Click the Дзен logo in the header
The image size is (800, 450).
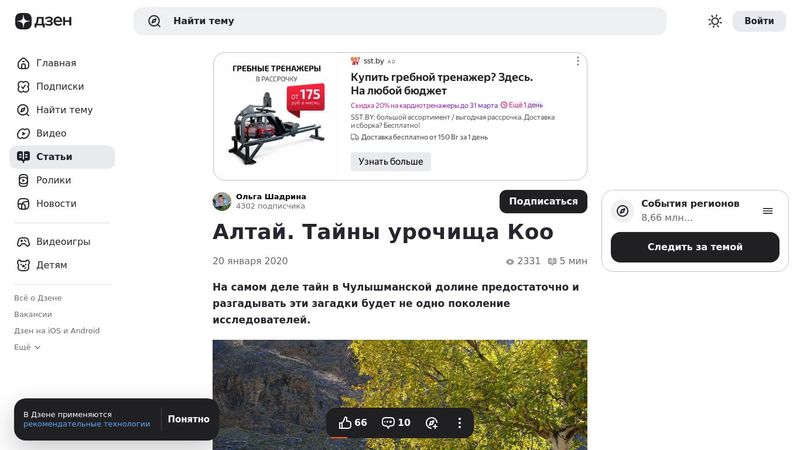[x=43, y=21]
